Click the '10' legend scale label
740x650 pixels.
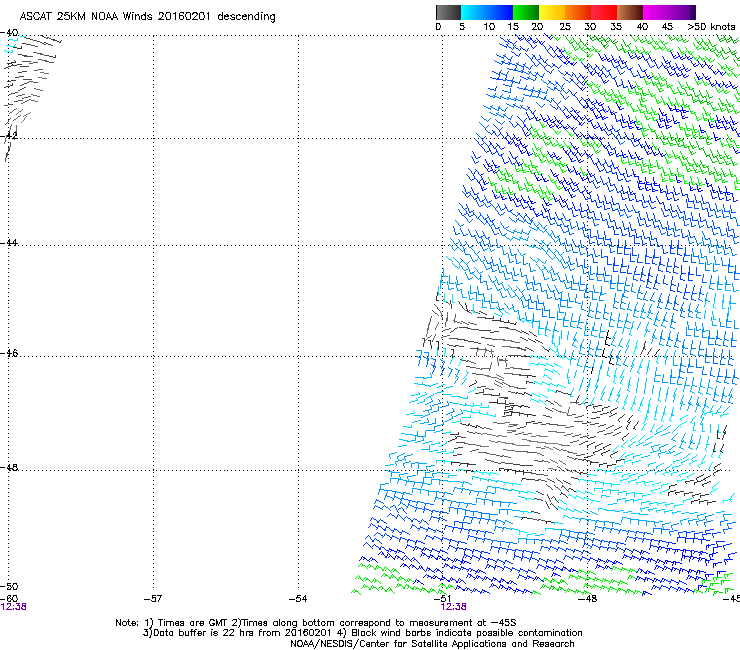tap(489, 27)
